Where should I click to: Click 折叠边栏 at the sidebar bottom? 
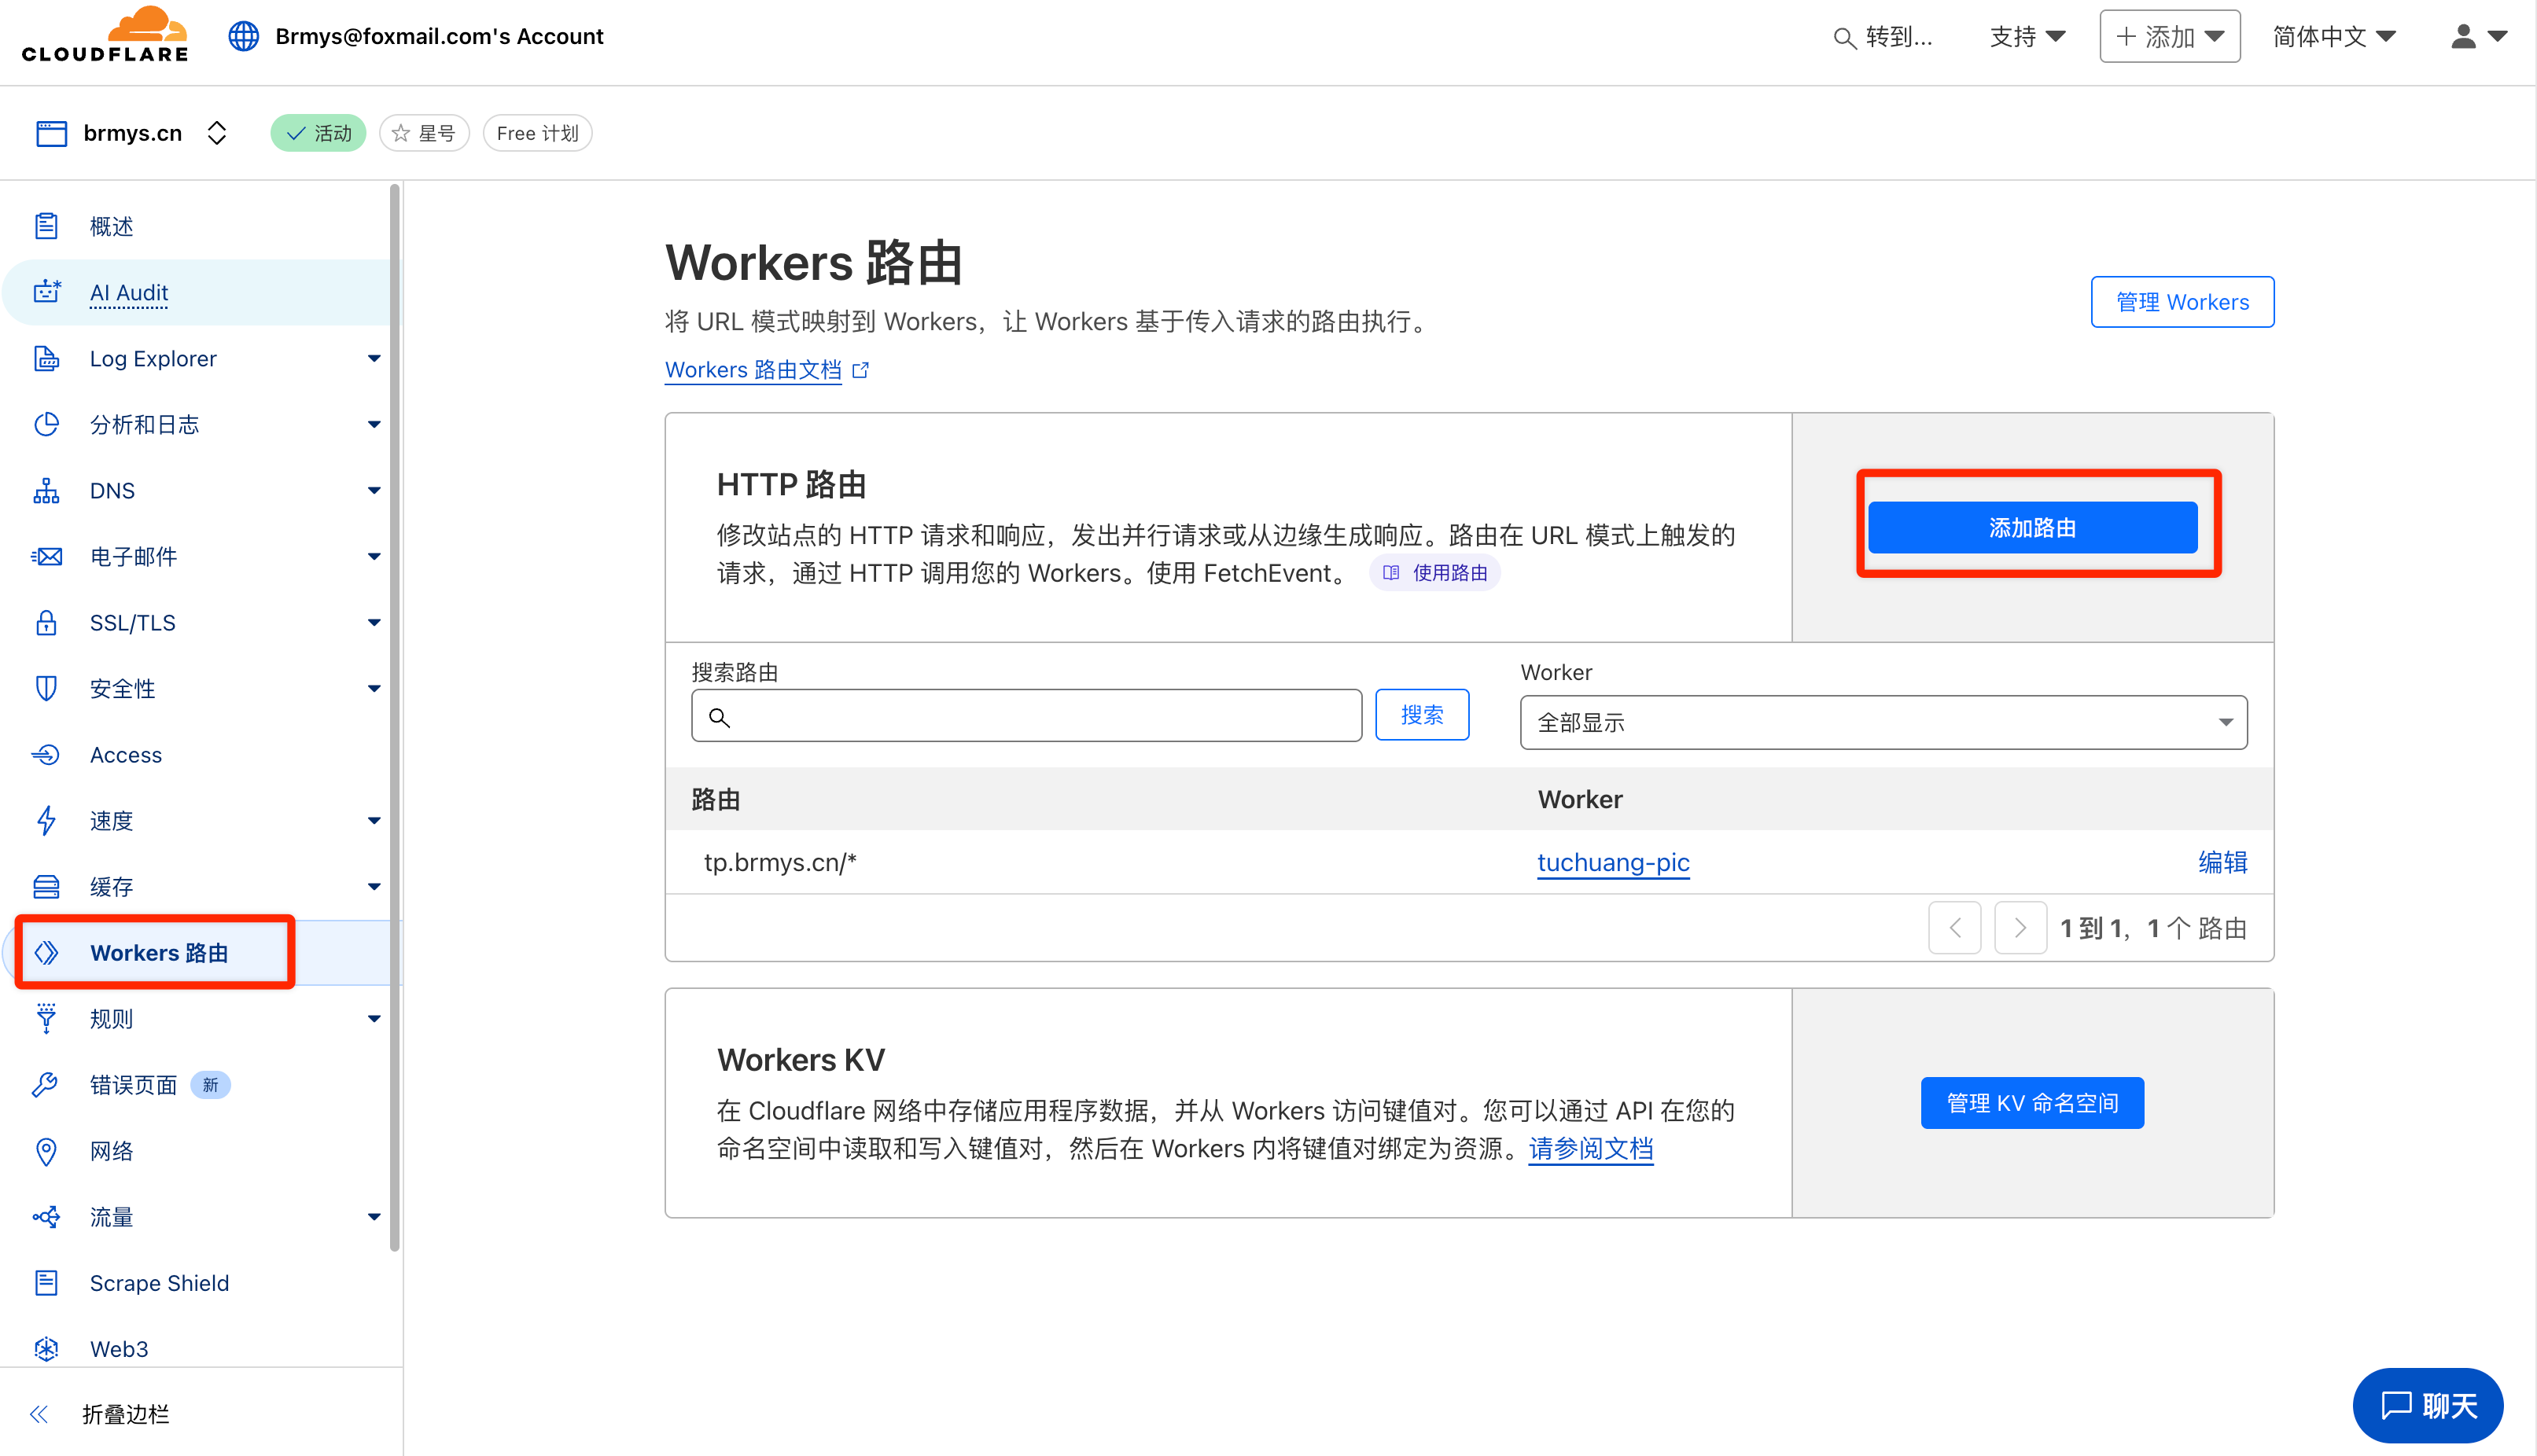pos(125,1414)
